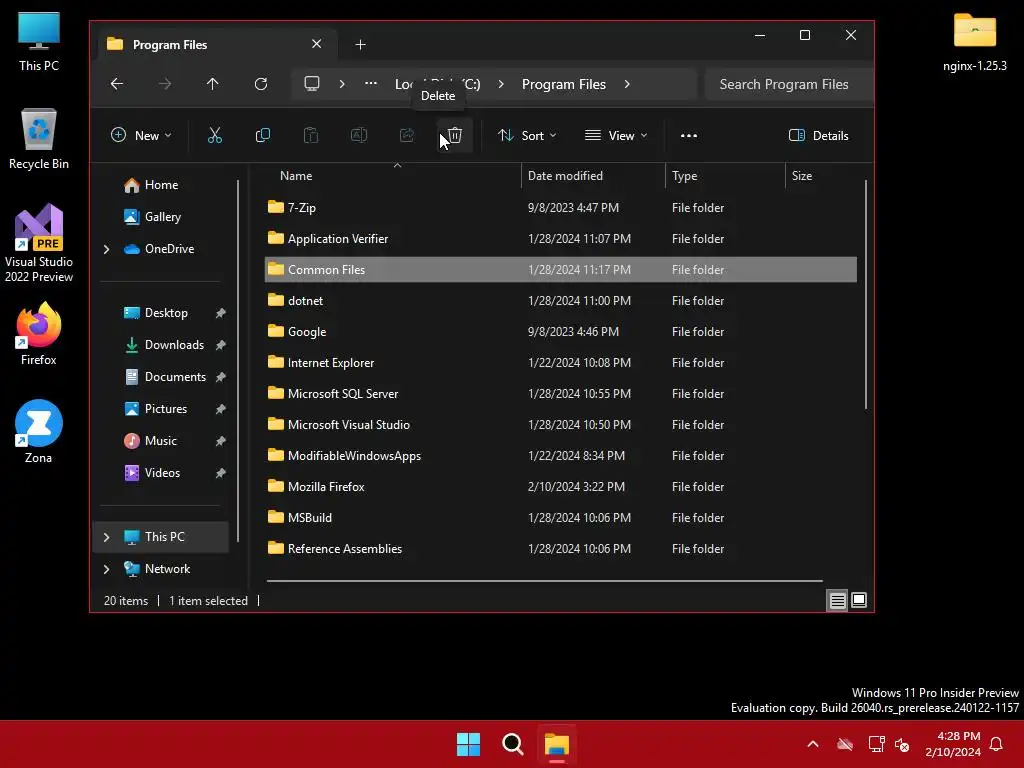Switch to large thumbnails view icon
This screenshot has height=768, width=1024.
pos(859,600)
